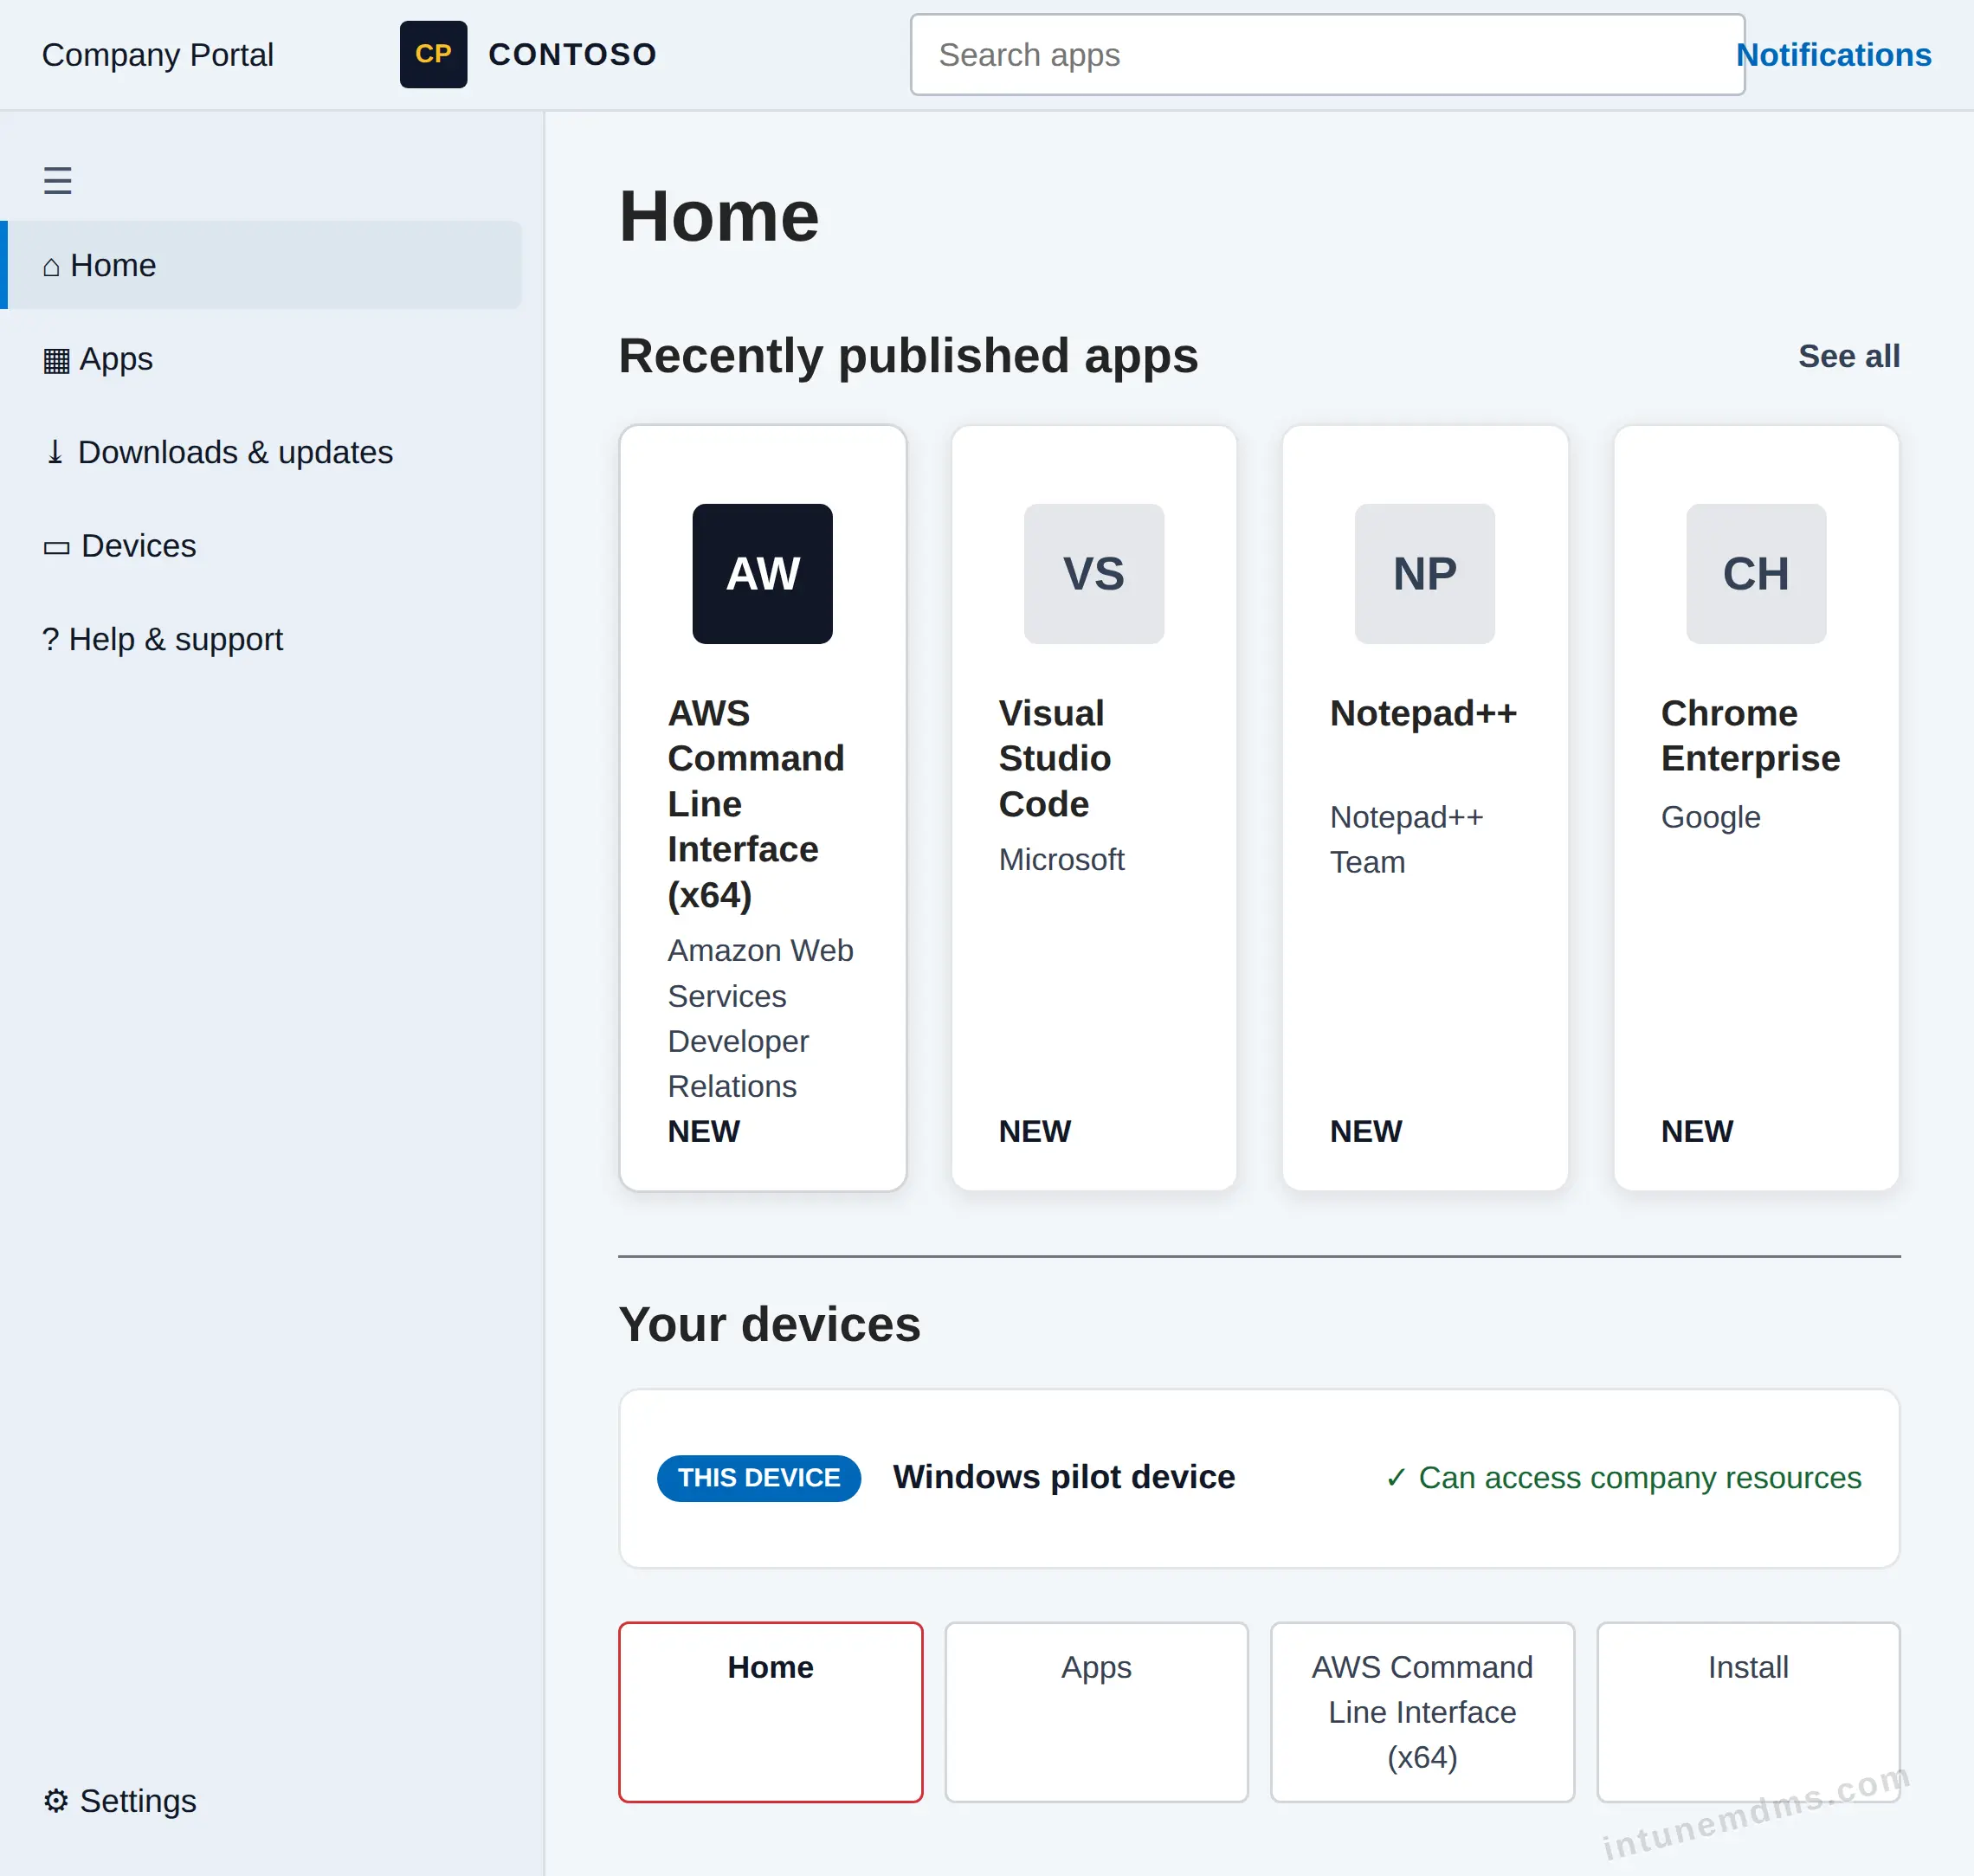This screenshot has height=1876, width=1974.
Task: Click the CP Contoso logo badge
Action: [x=433, y=54]
